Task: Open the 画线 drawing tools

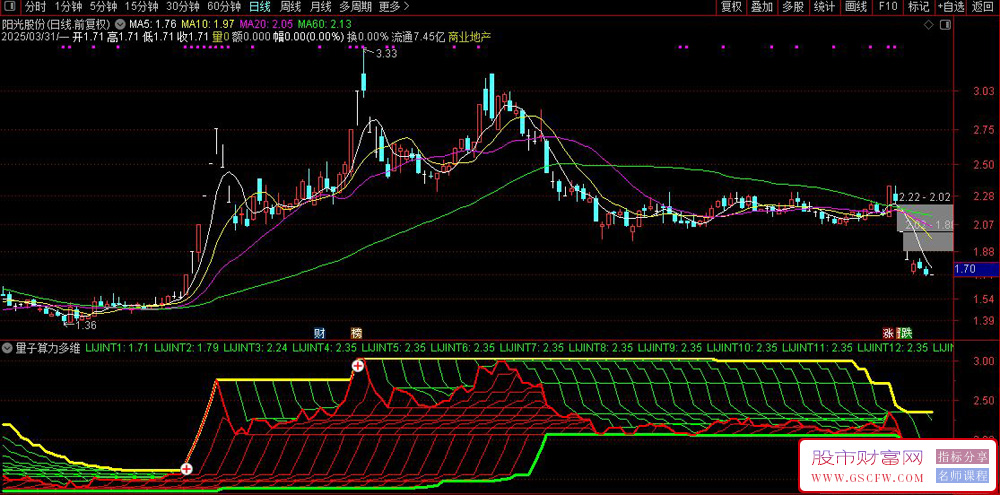Action: point(856,7)
